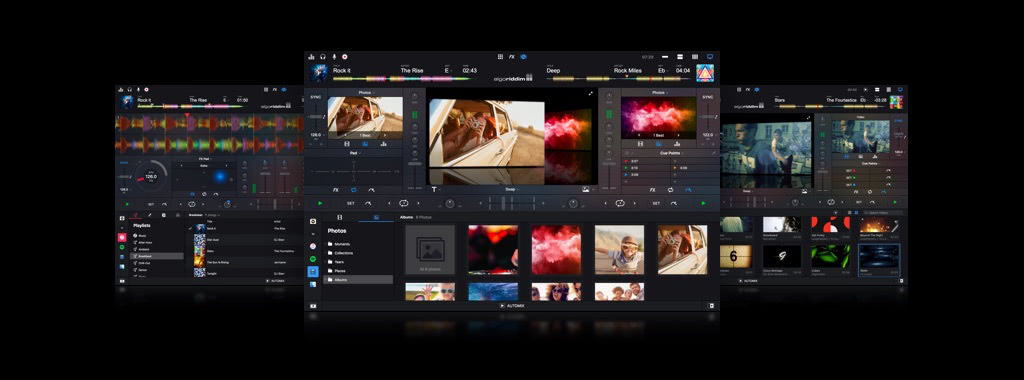Open the left deck Photos source dropdown
The height and width of the screenshot is (380, 1024).
pos(365,93)
